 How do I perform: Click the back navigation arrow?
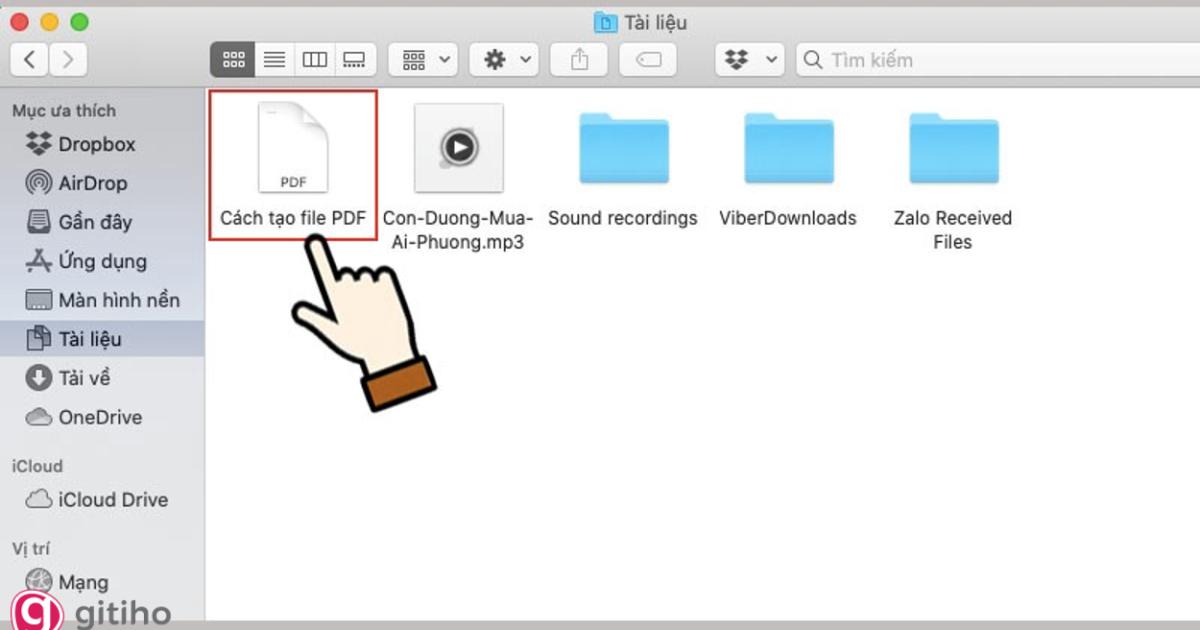(x=30, y=59)
